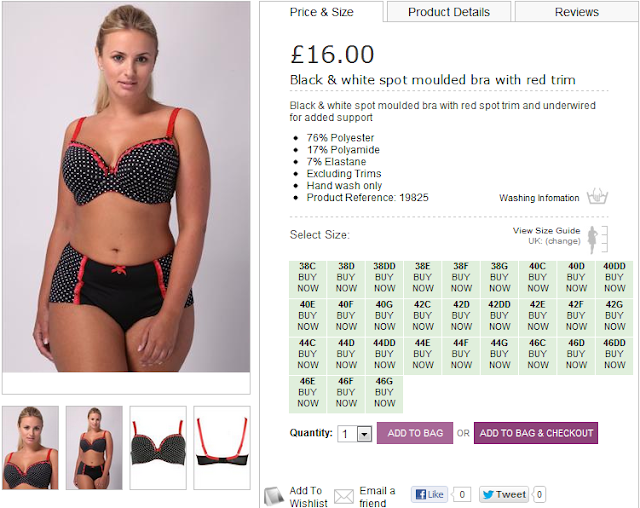Select the Price & Size tab
This screenshot has width=640, height=508.
tap(322, 12)
